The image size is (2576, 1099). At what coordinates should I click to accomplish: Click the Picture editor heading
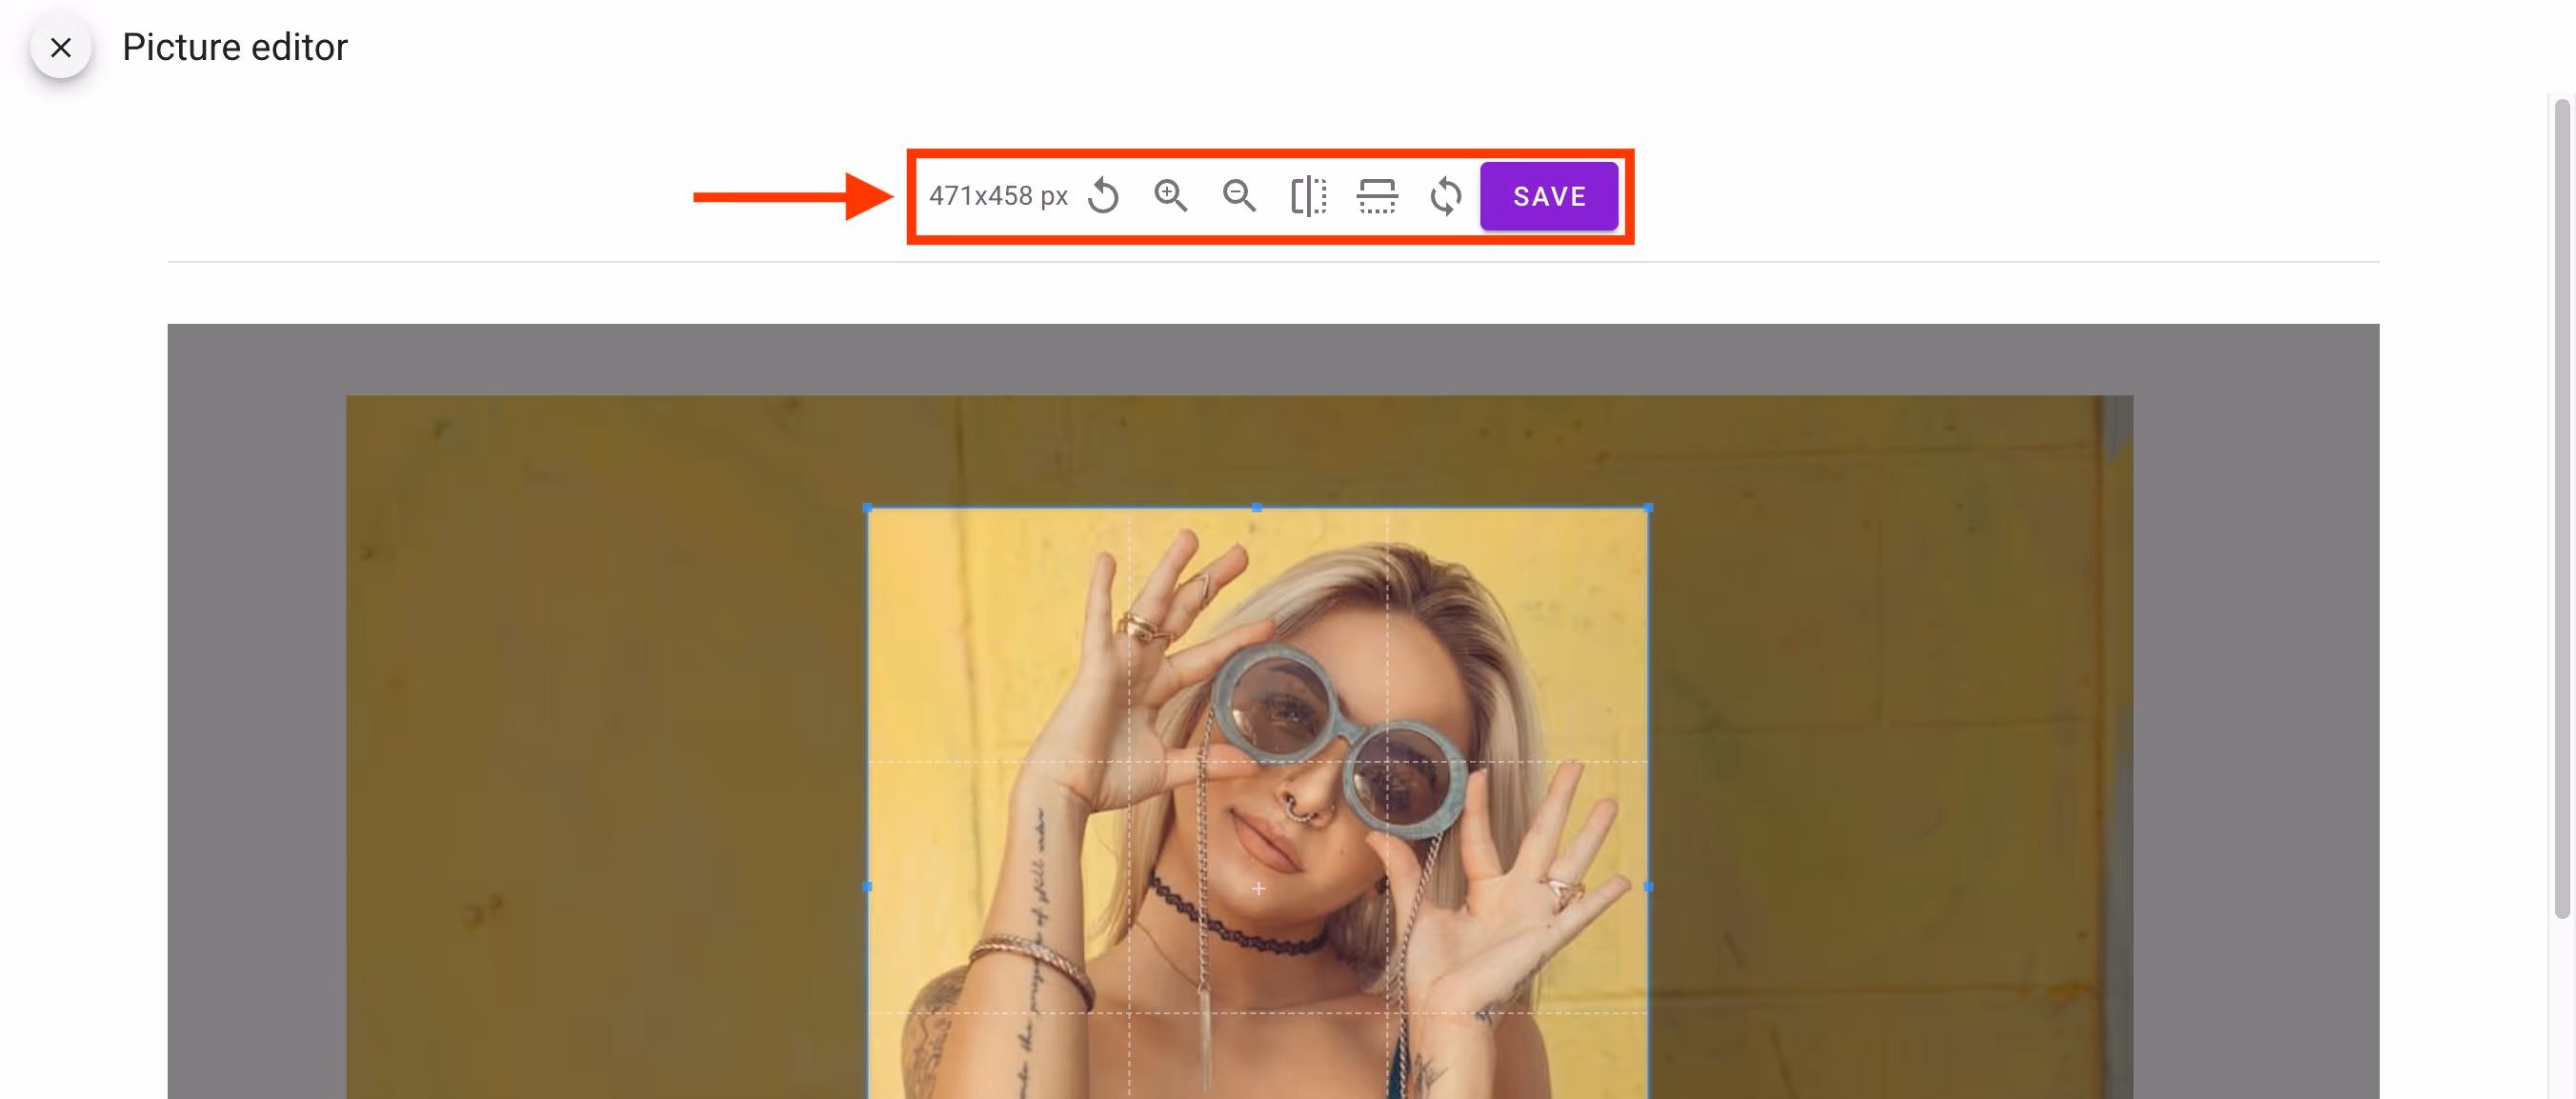tap(234, 46)
